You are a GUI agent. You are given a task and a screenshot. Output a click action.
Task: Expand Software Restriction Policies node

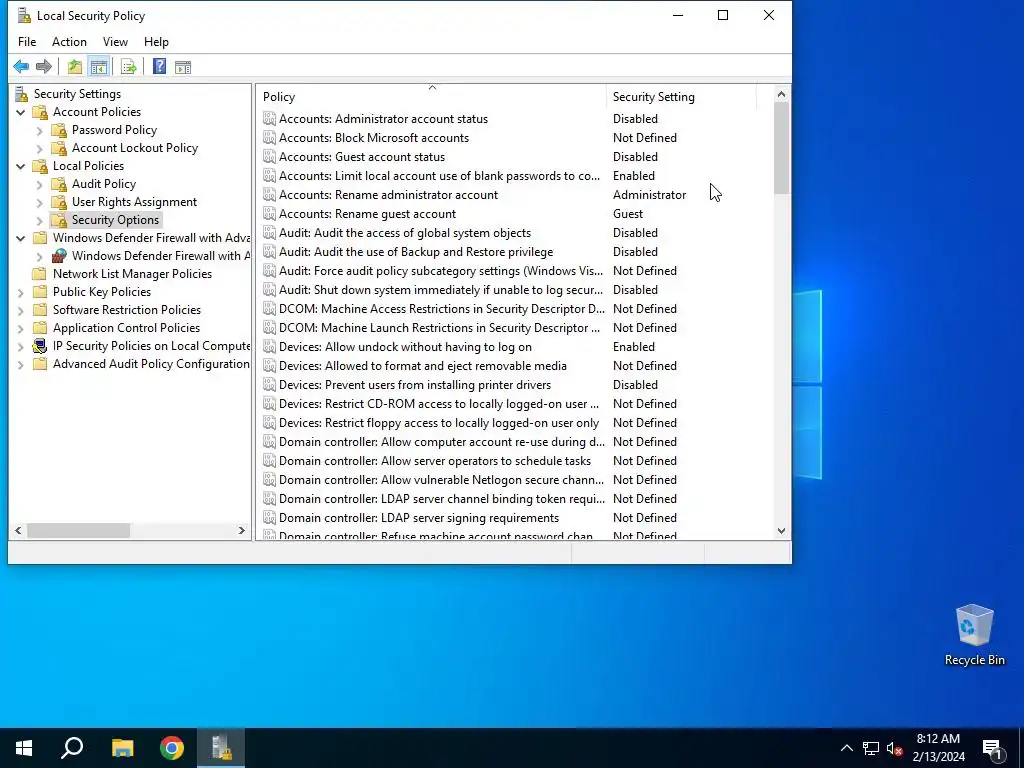point(21,310)
